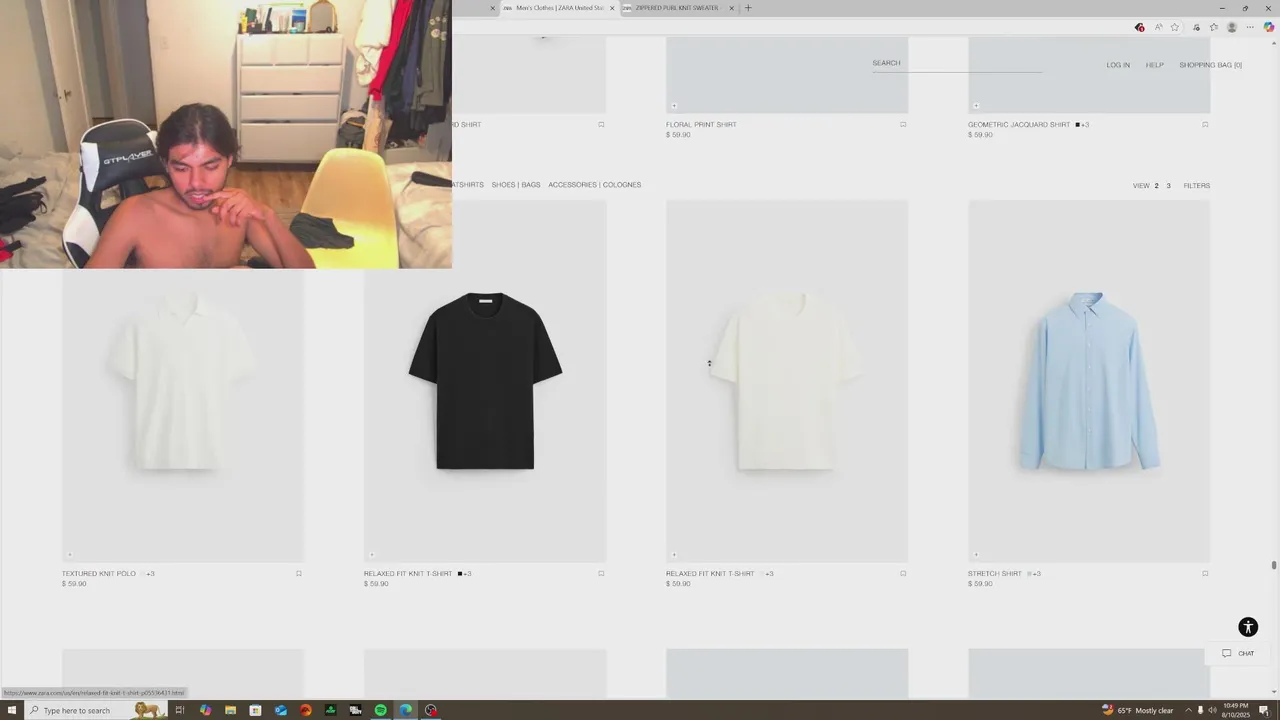
Task: Close the Zippered Purl Knit Sweater tab
Action: [731, 8]
